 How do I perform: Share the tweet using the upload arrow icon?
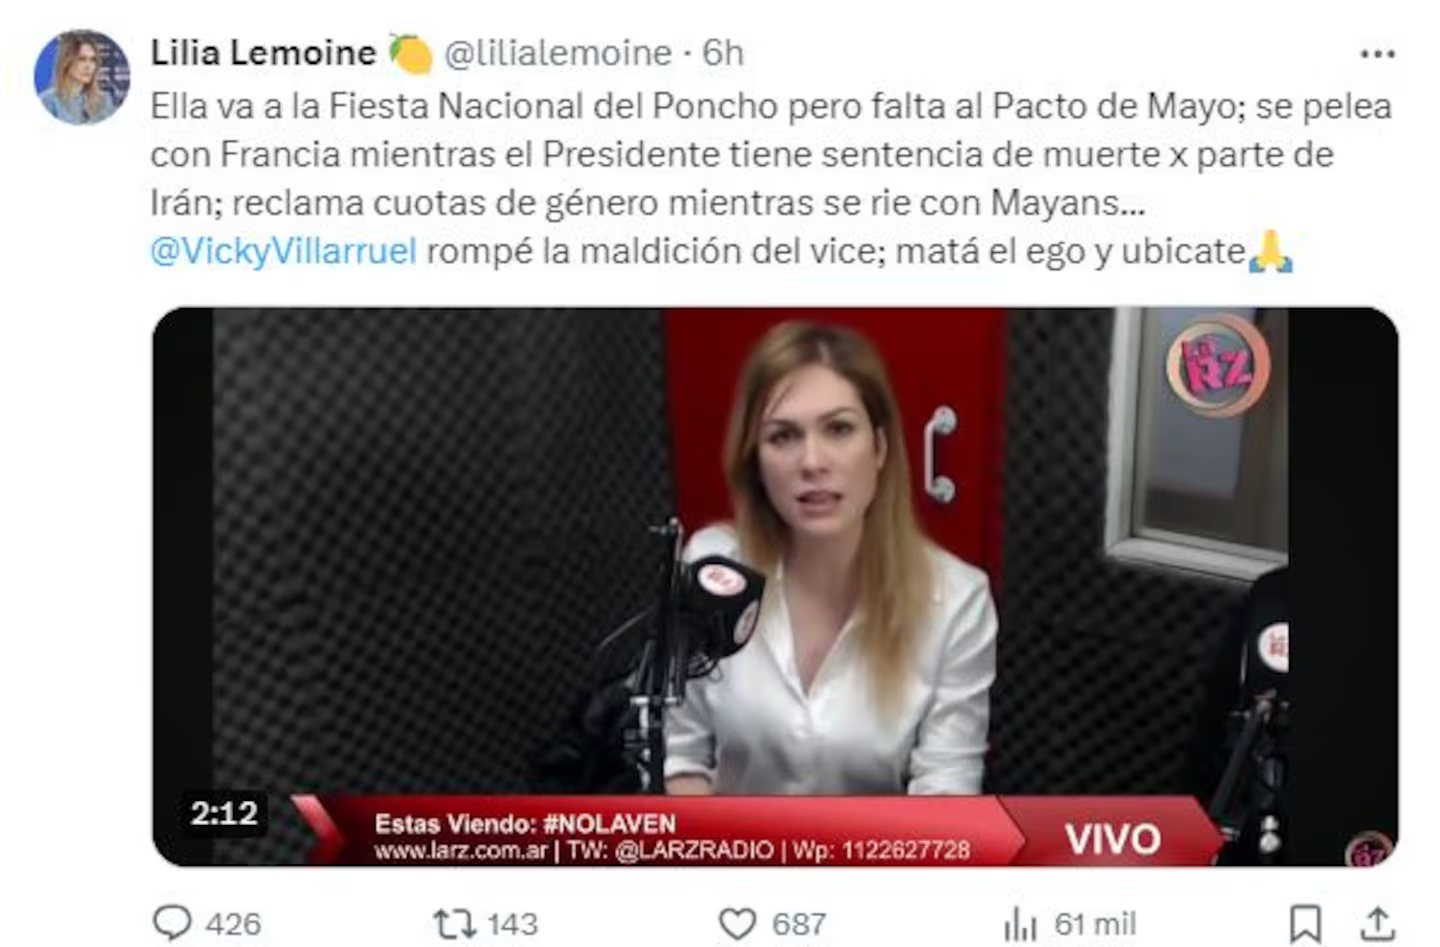coord(1378,923)
